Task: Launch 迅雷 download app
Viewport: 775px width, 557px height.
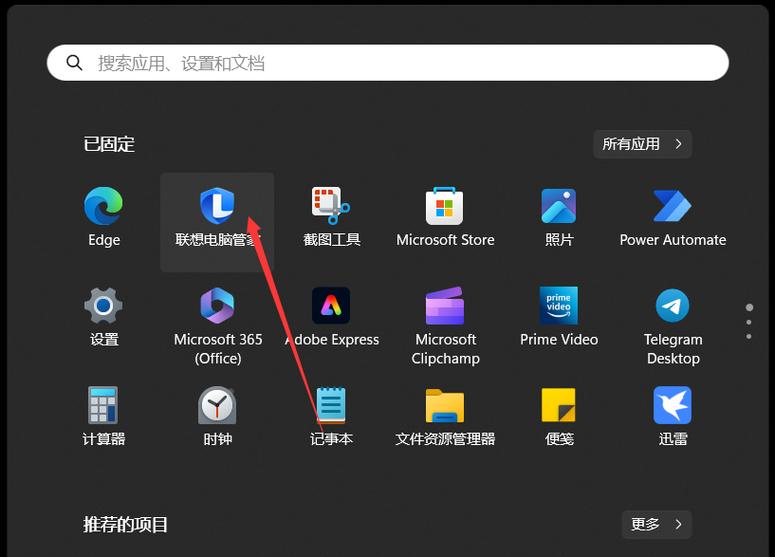Action: [673, 416]
